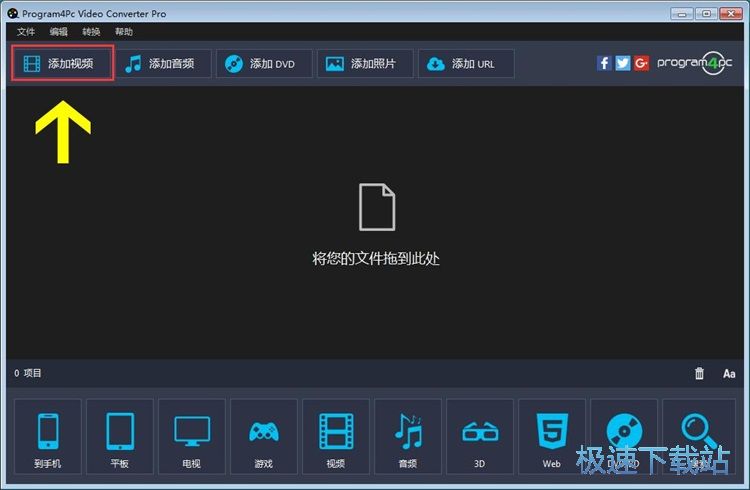Click the Aa font/rename icon
This screenshot has width=750, height=490.
tap(729, 374)
